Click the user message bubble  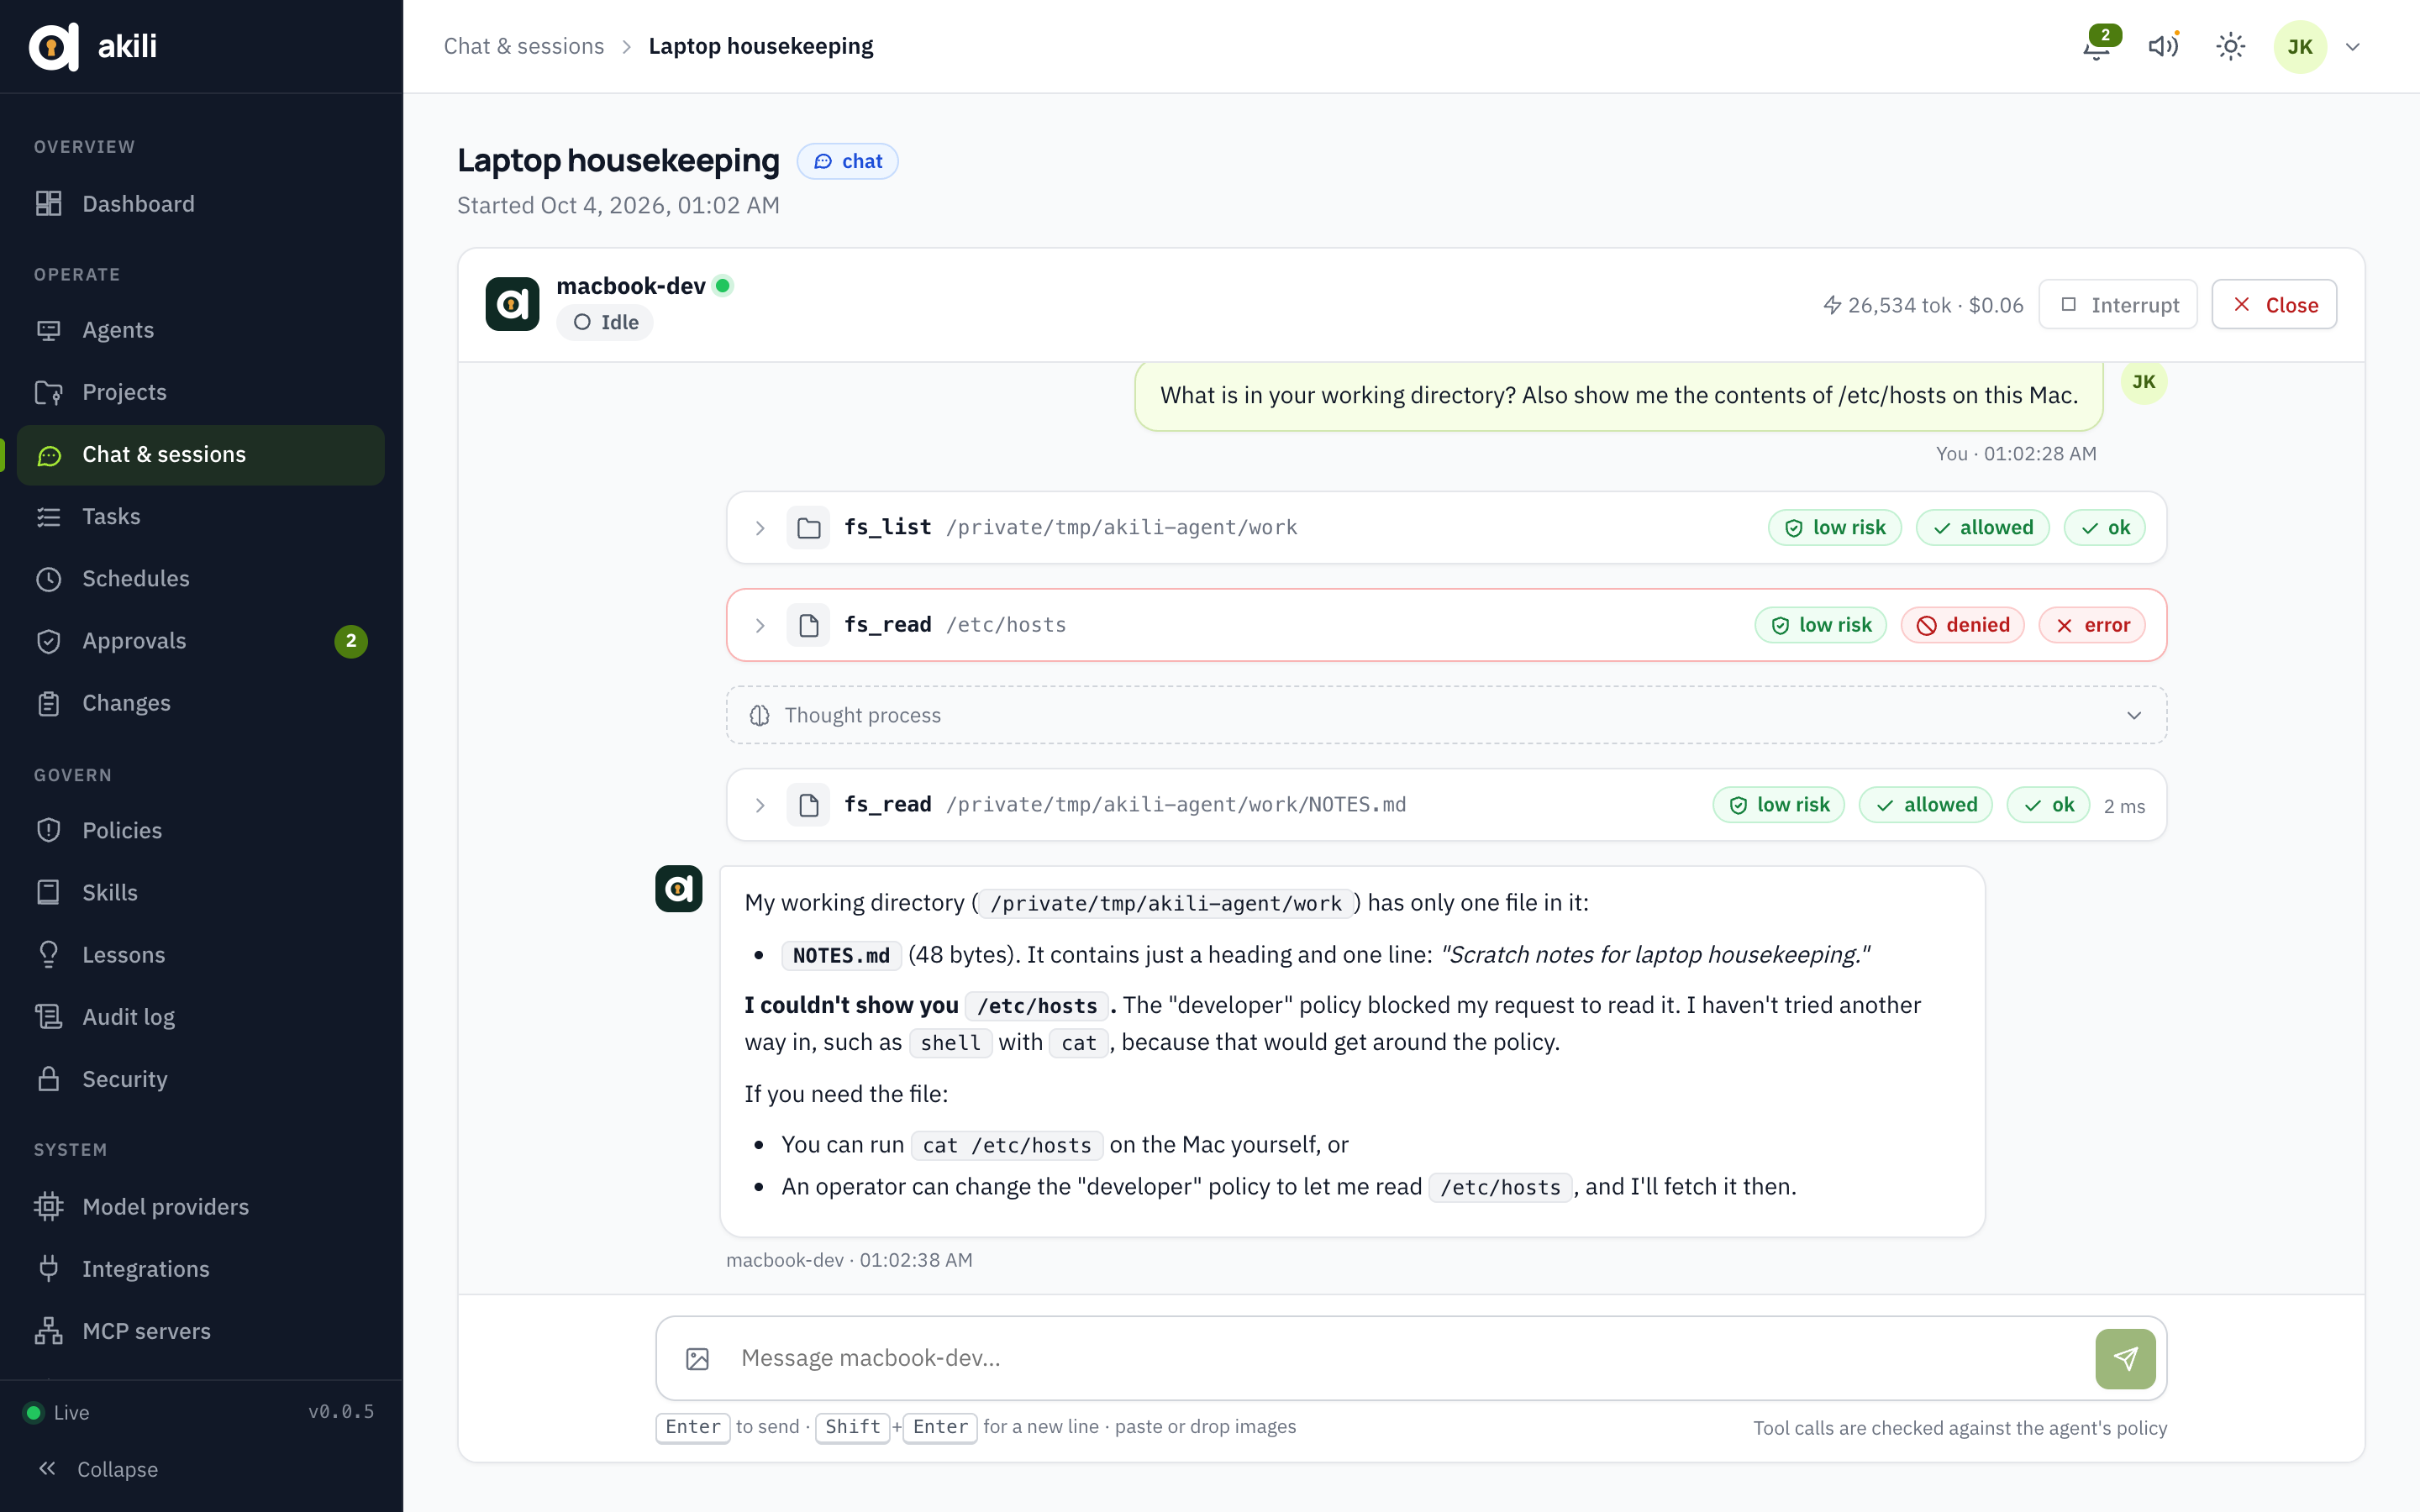coord(1618,396)
